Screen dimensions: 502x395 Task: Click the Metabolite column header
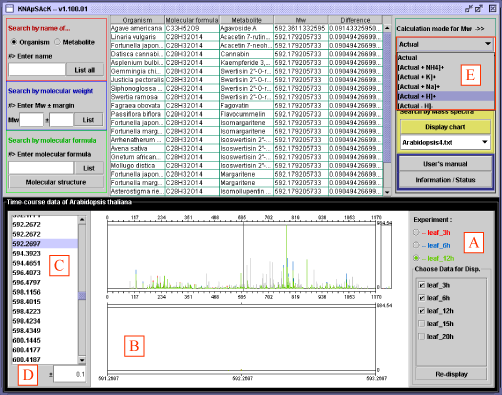pyautogui.click(x=246, y=20)
